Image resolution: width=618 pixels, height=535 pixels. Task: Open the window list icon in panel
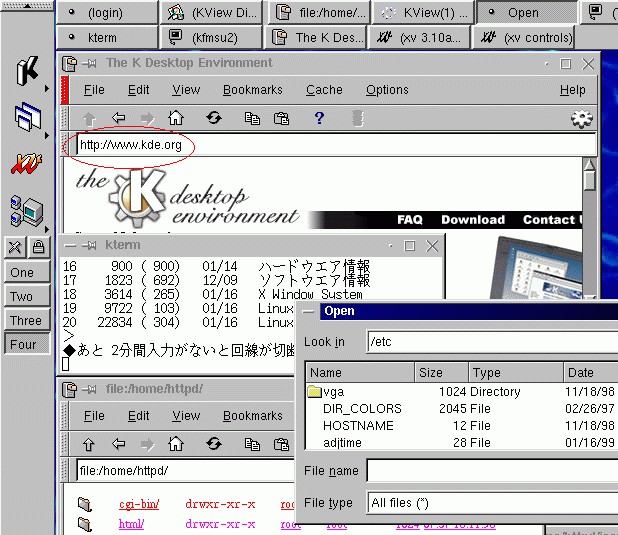27,117
